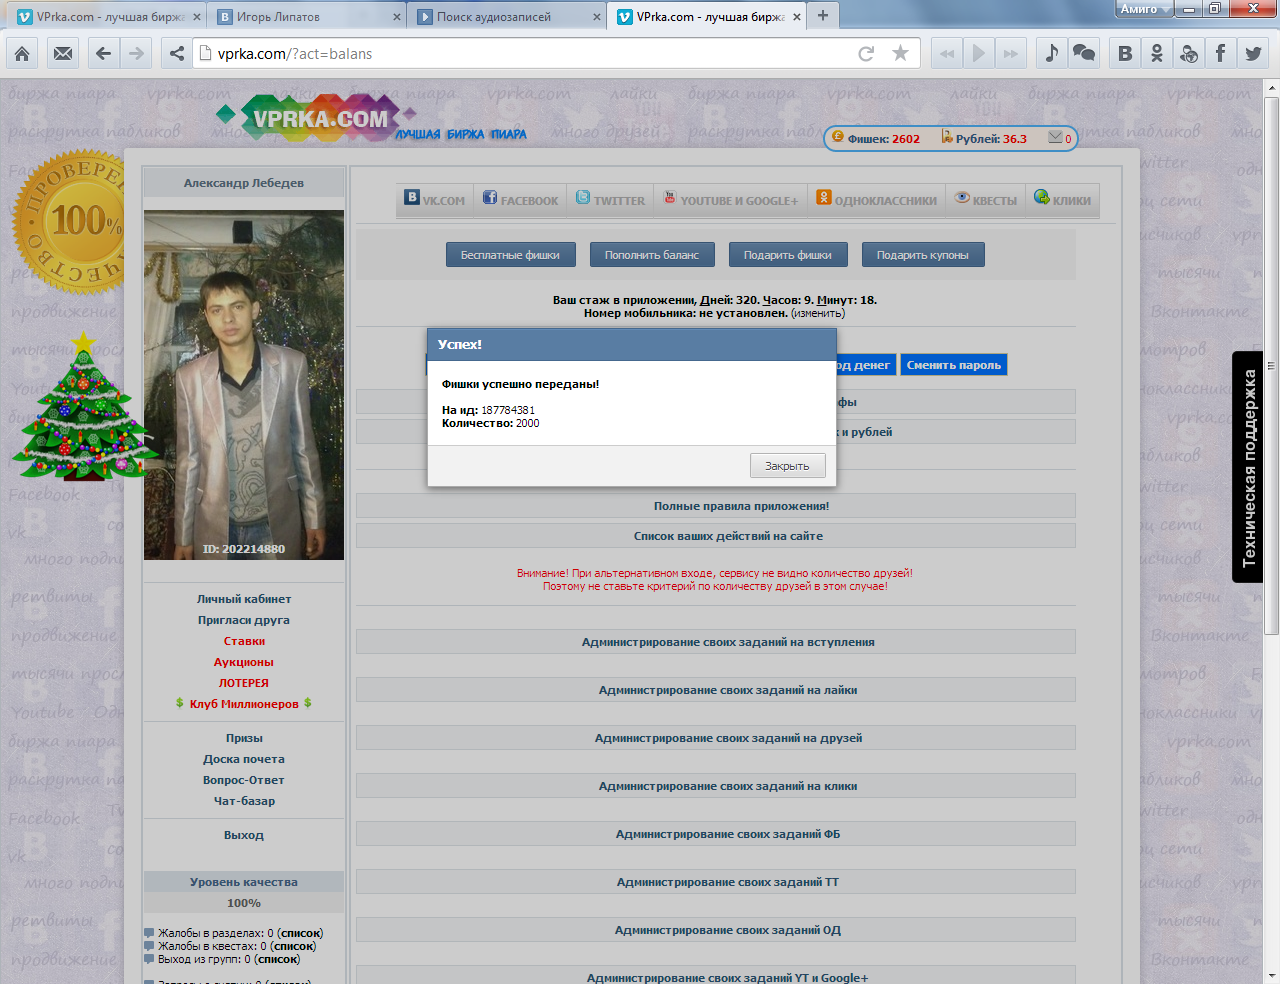1280x984 pixels.
Task: Click the Подарить купоны button
Action: 923,255
